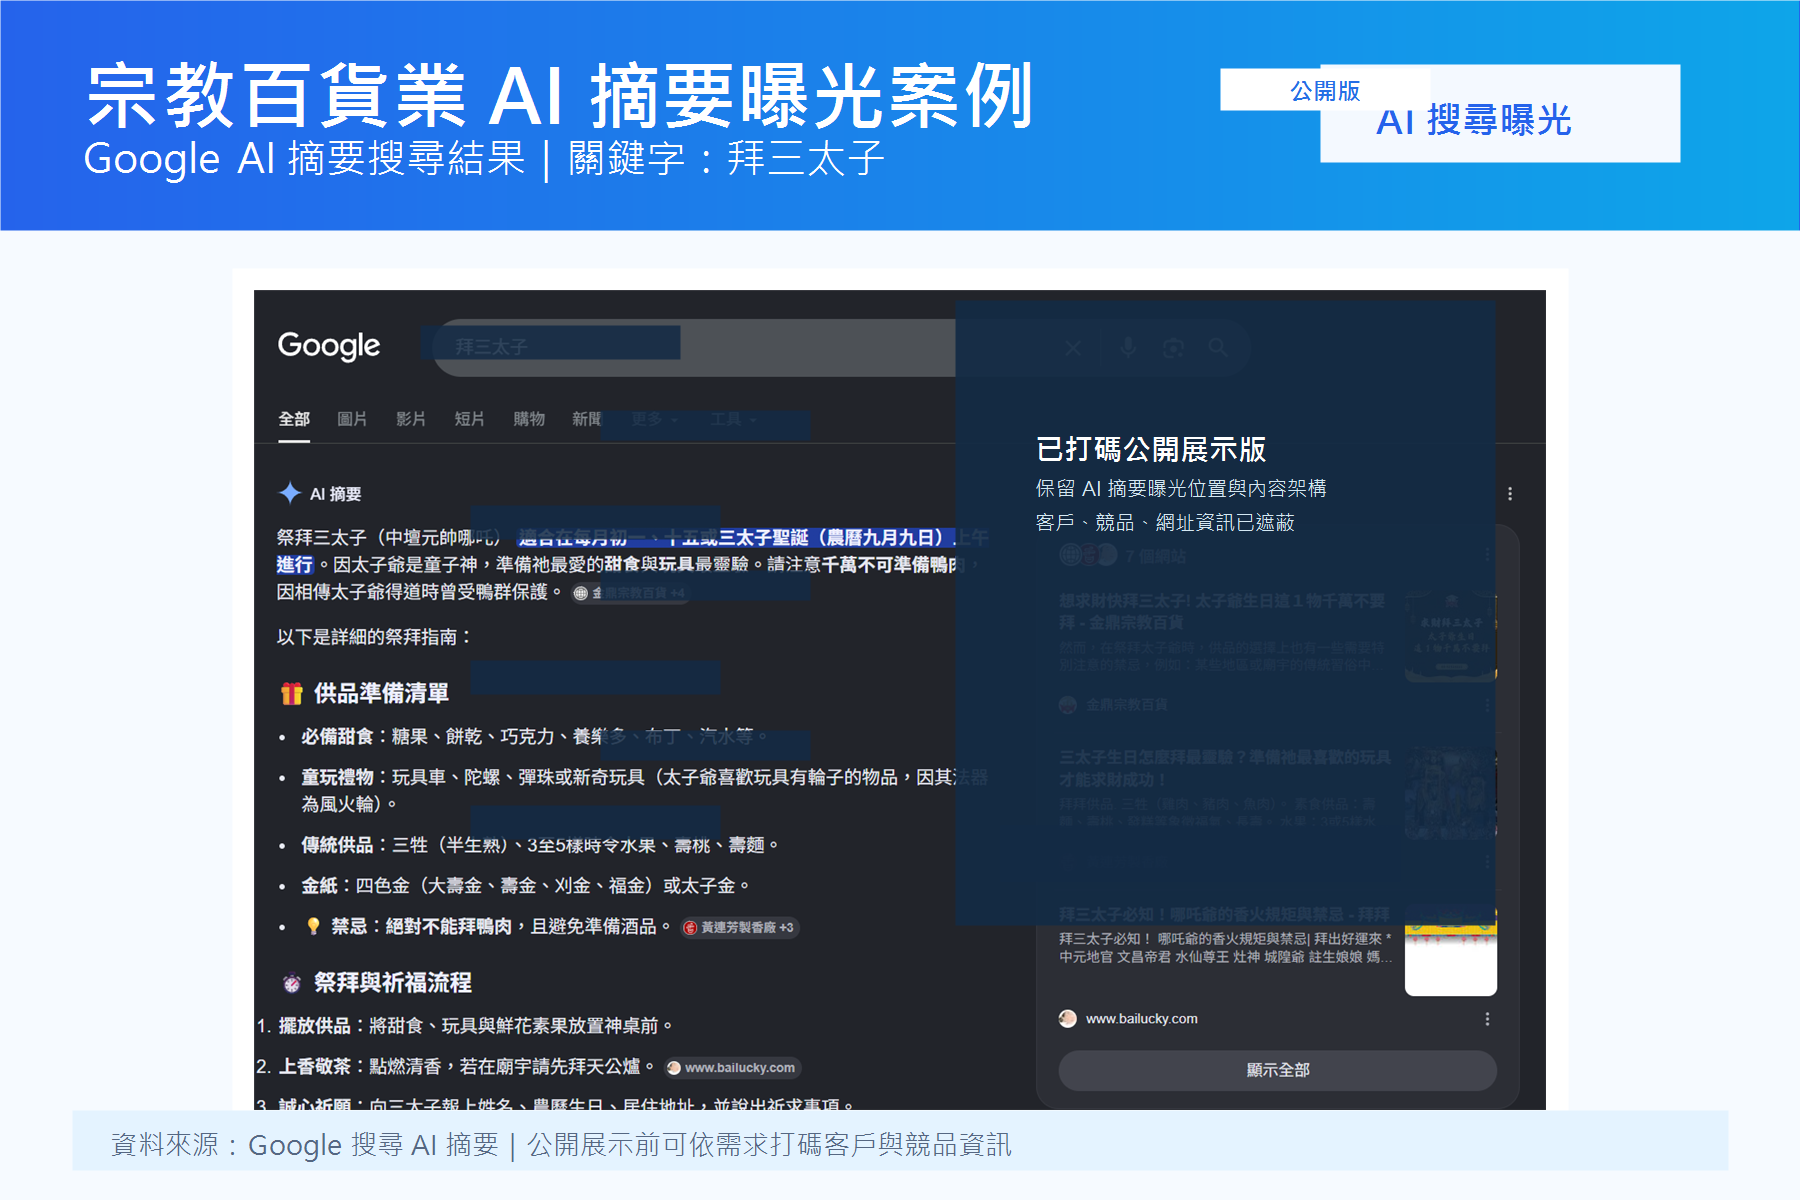
Task: Click the 必備甜食 bullet text
Action: click(534, 737)
